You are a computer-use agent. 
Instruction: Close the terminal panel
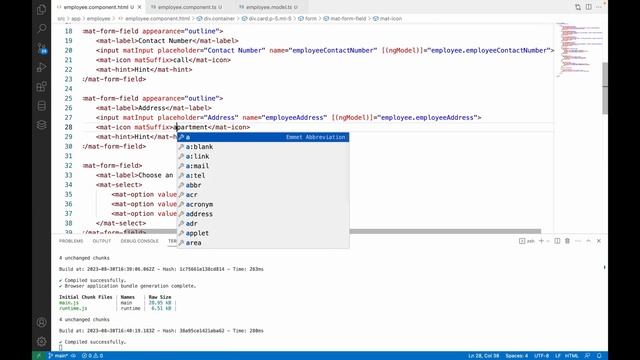point(599,241)
